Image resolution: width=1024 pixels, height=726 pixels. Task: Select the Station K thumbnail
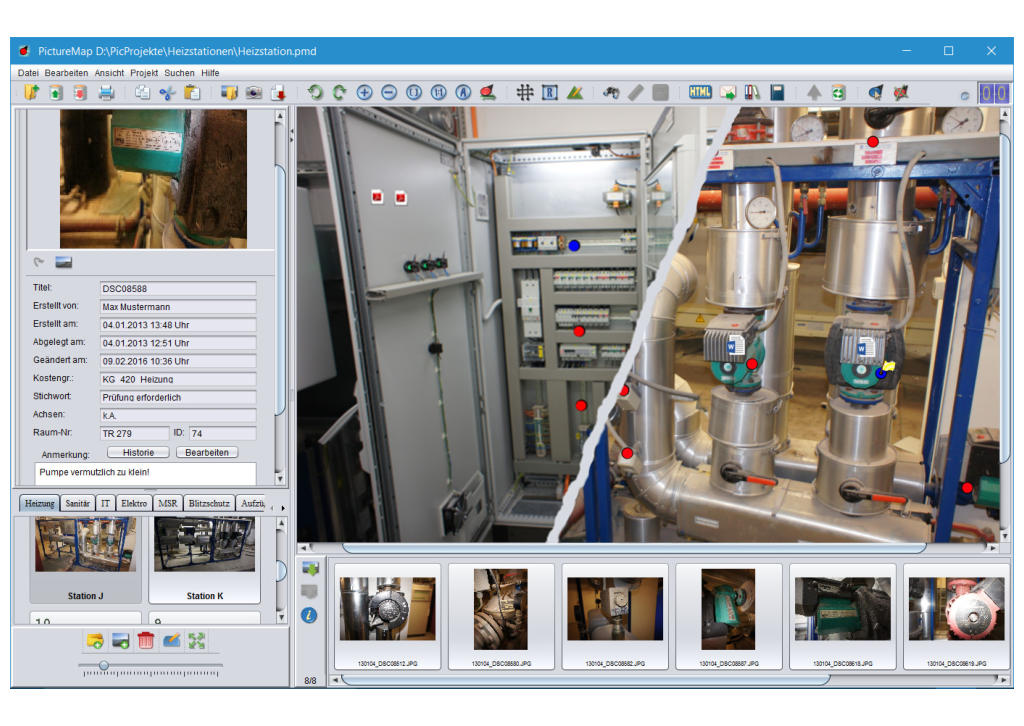pos(204,559)
